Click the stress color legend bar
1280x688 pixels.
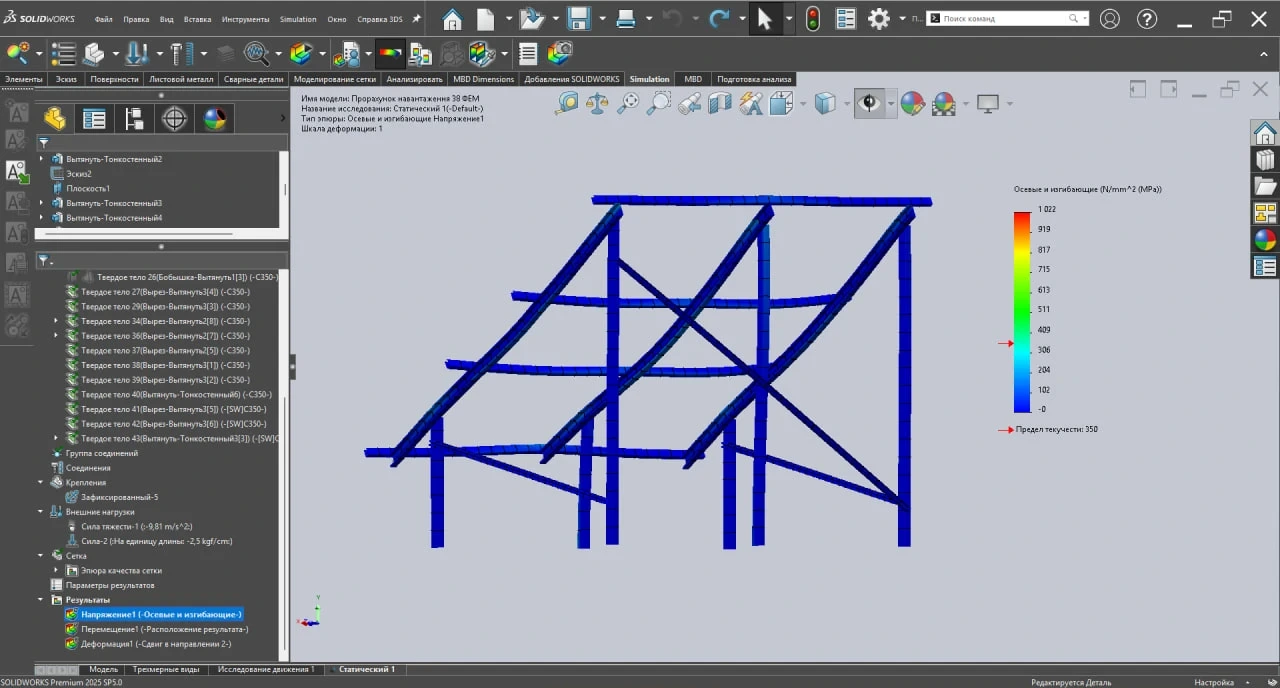coord(1022,312)
